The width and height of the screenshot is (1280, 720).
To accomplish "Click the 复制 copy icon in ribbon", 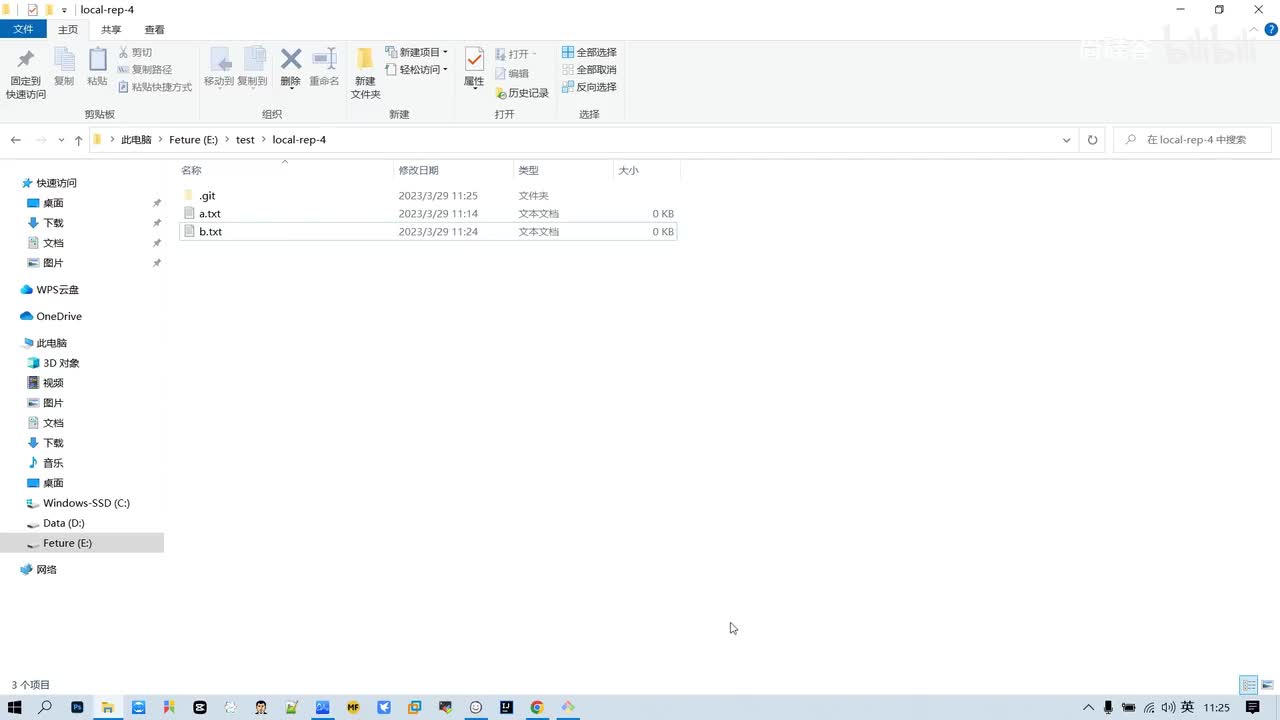I will (x=64, y=60).
